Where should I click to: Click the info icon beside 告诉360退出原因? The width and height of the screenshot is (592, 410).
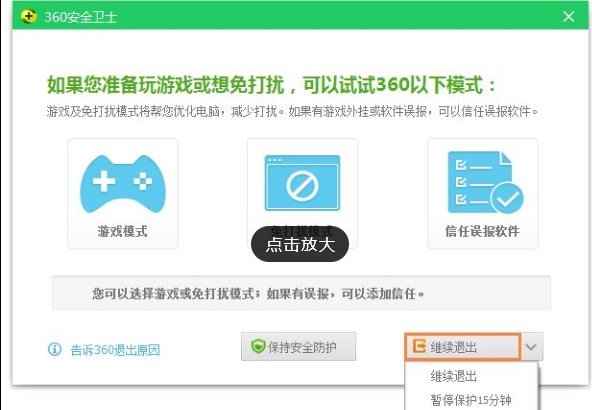54,349
